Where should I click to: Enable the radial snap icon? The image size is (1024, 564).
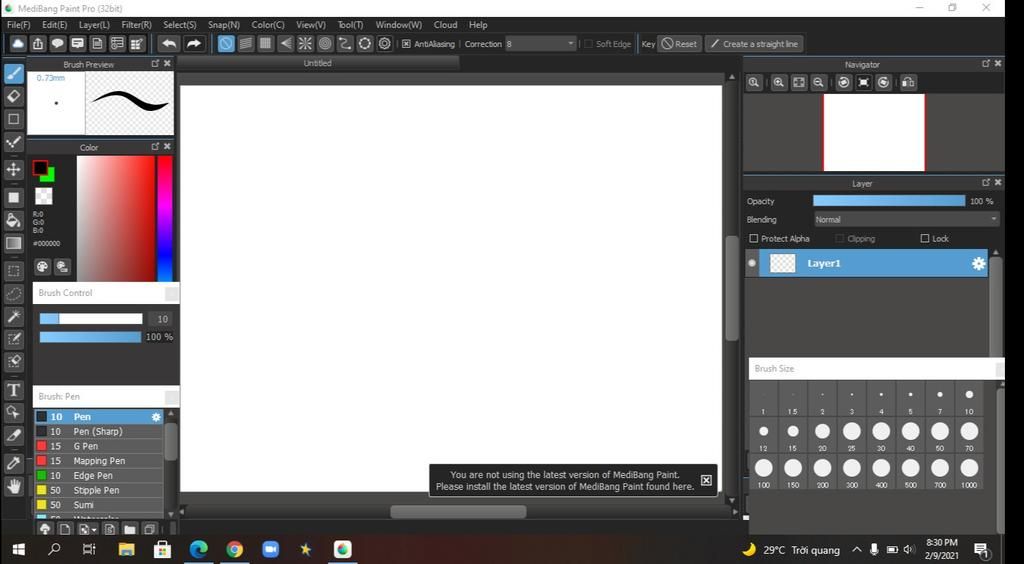tap(305, 44)
